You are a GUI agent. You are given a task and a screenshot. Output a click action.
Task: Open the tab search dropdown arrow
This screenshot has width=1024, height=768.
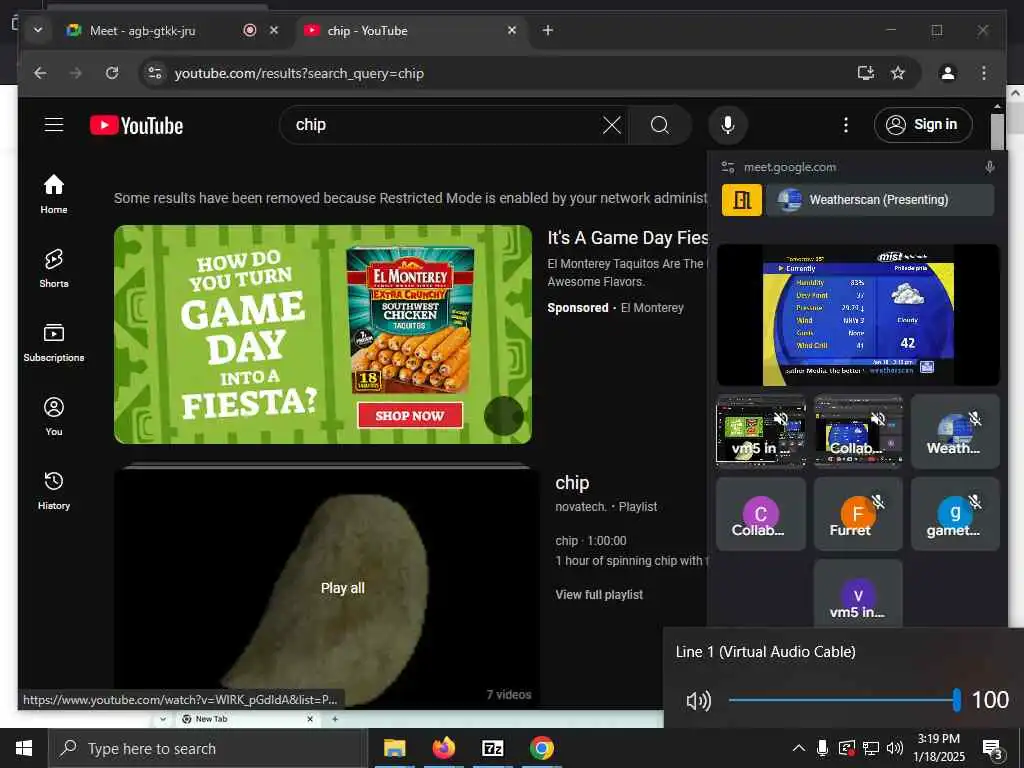coord(38,30)
